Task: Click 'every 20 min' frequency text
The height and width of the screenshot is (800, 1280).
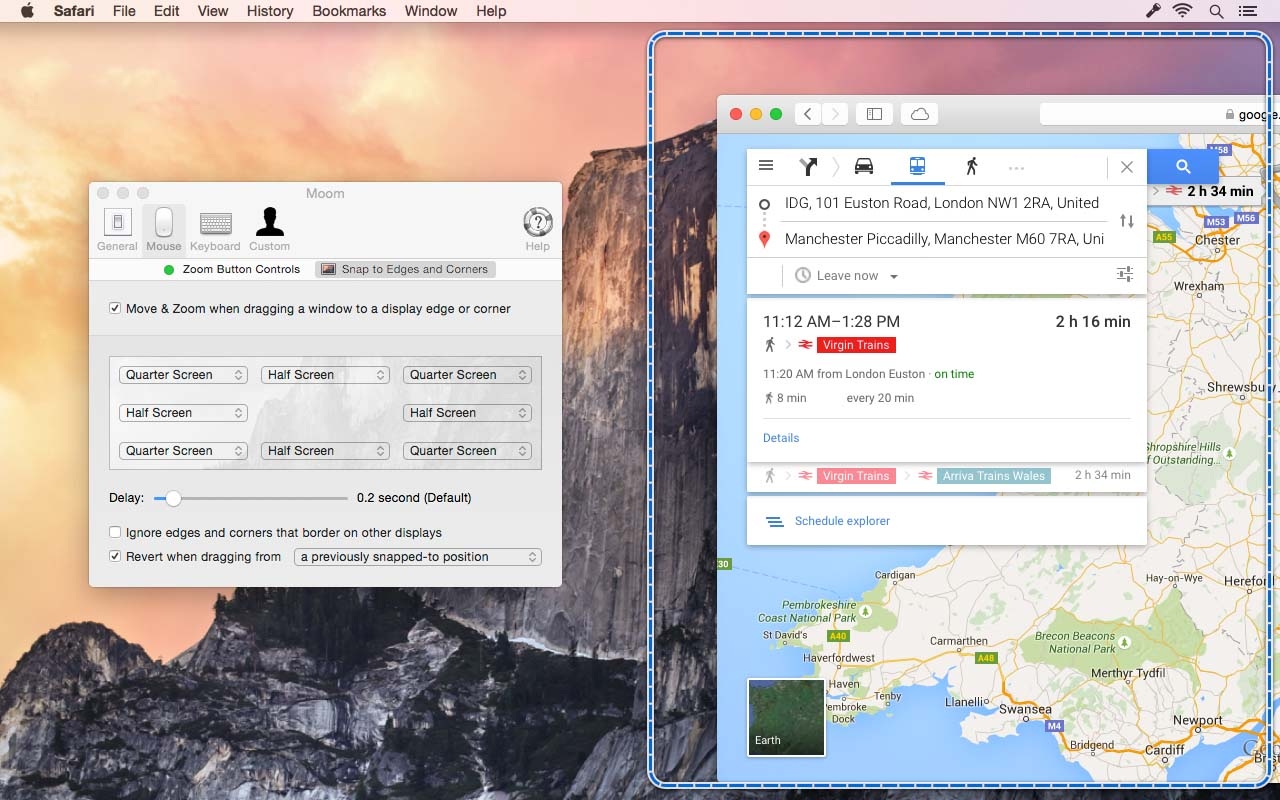Action: pyautogui.click(x=880, y=398)
